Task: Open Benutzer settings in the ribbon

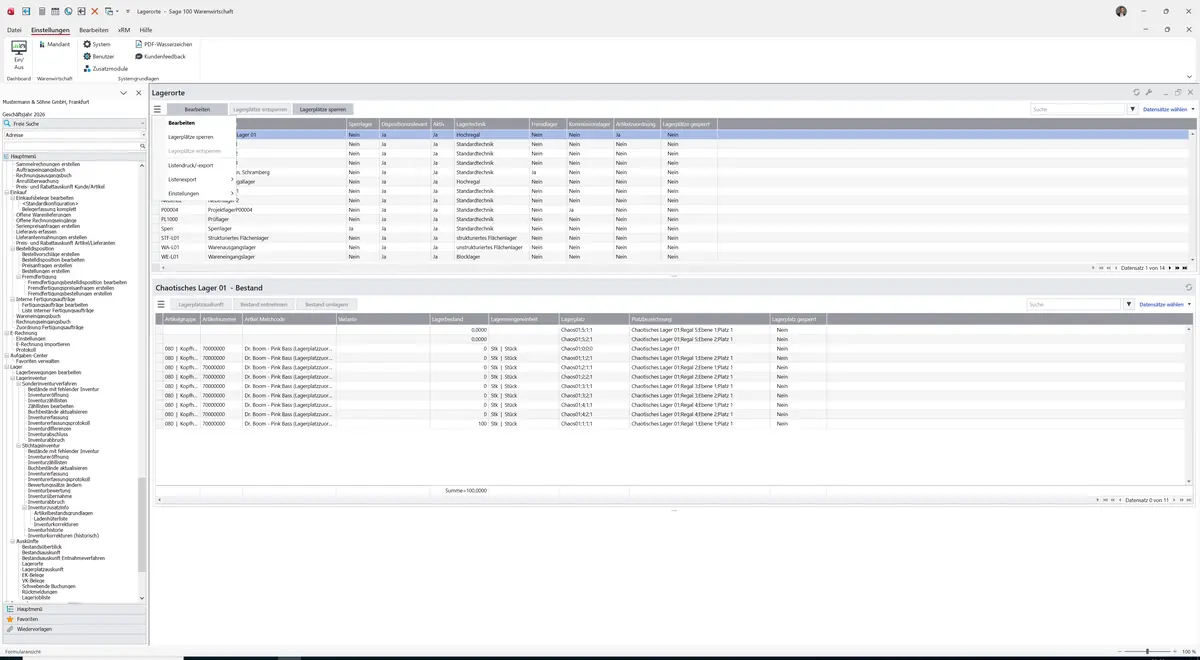Action: (99, 56)
